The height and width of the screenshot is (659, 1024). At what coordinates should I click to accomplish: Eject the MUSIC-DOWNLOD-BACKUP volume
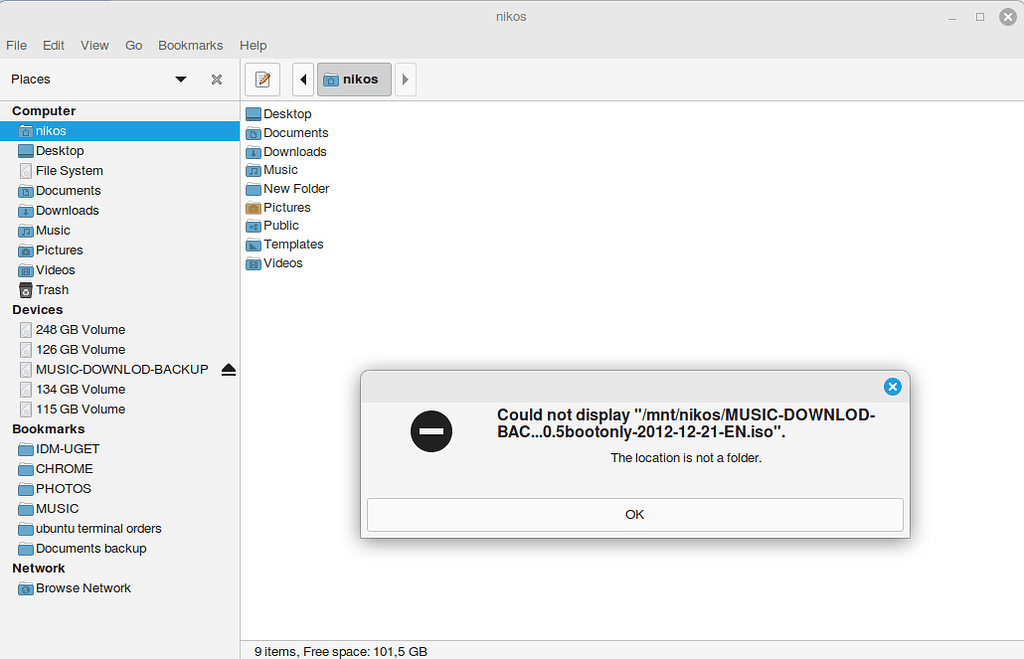[229, 370]
